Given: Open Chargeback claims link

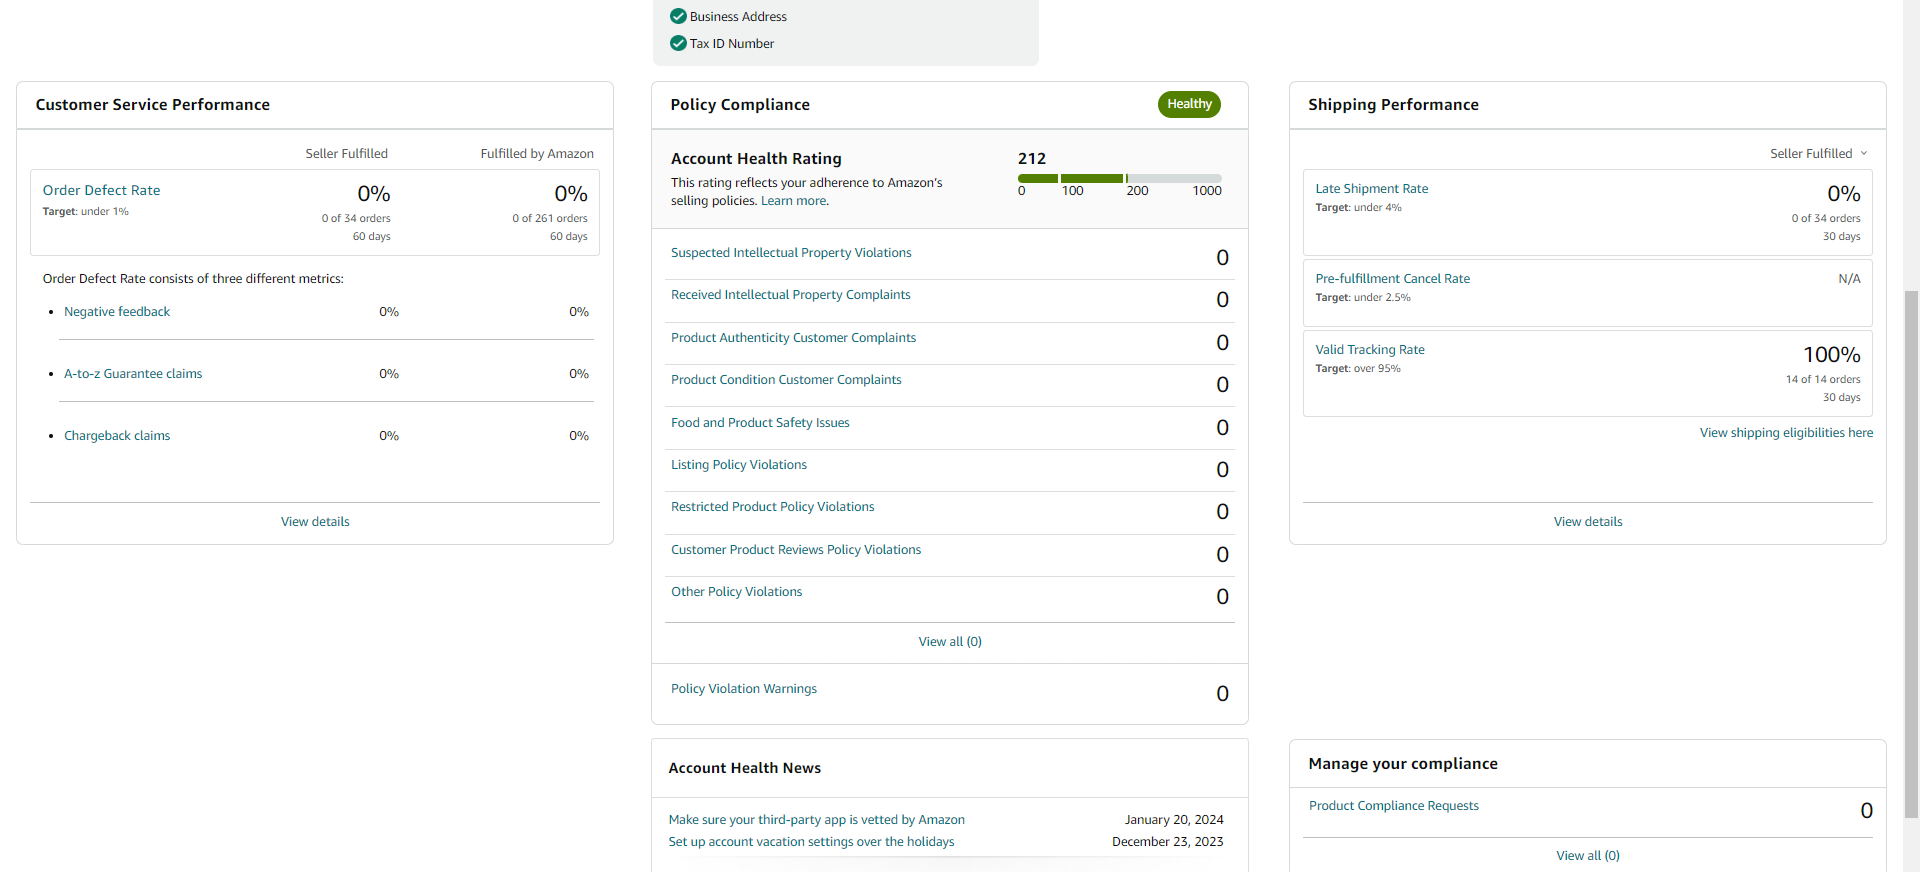Looking at the screenshot, I should point(117,436).
